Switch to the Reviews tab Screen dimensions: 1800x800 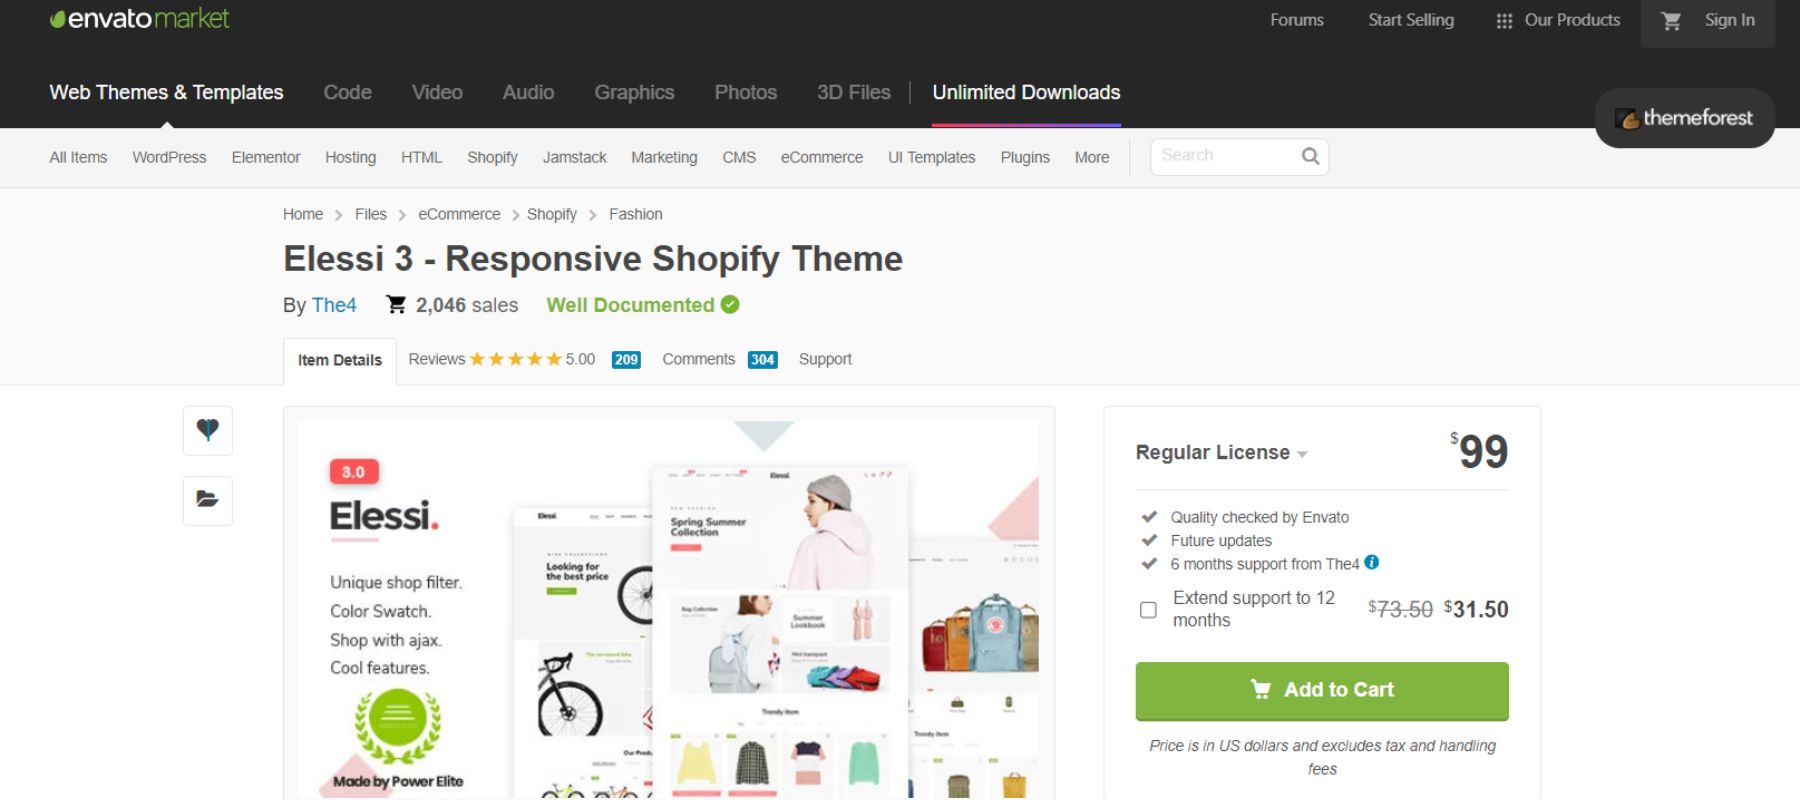[x=437, y=359]
